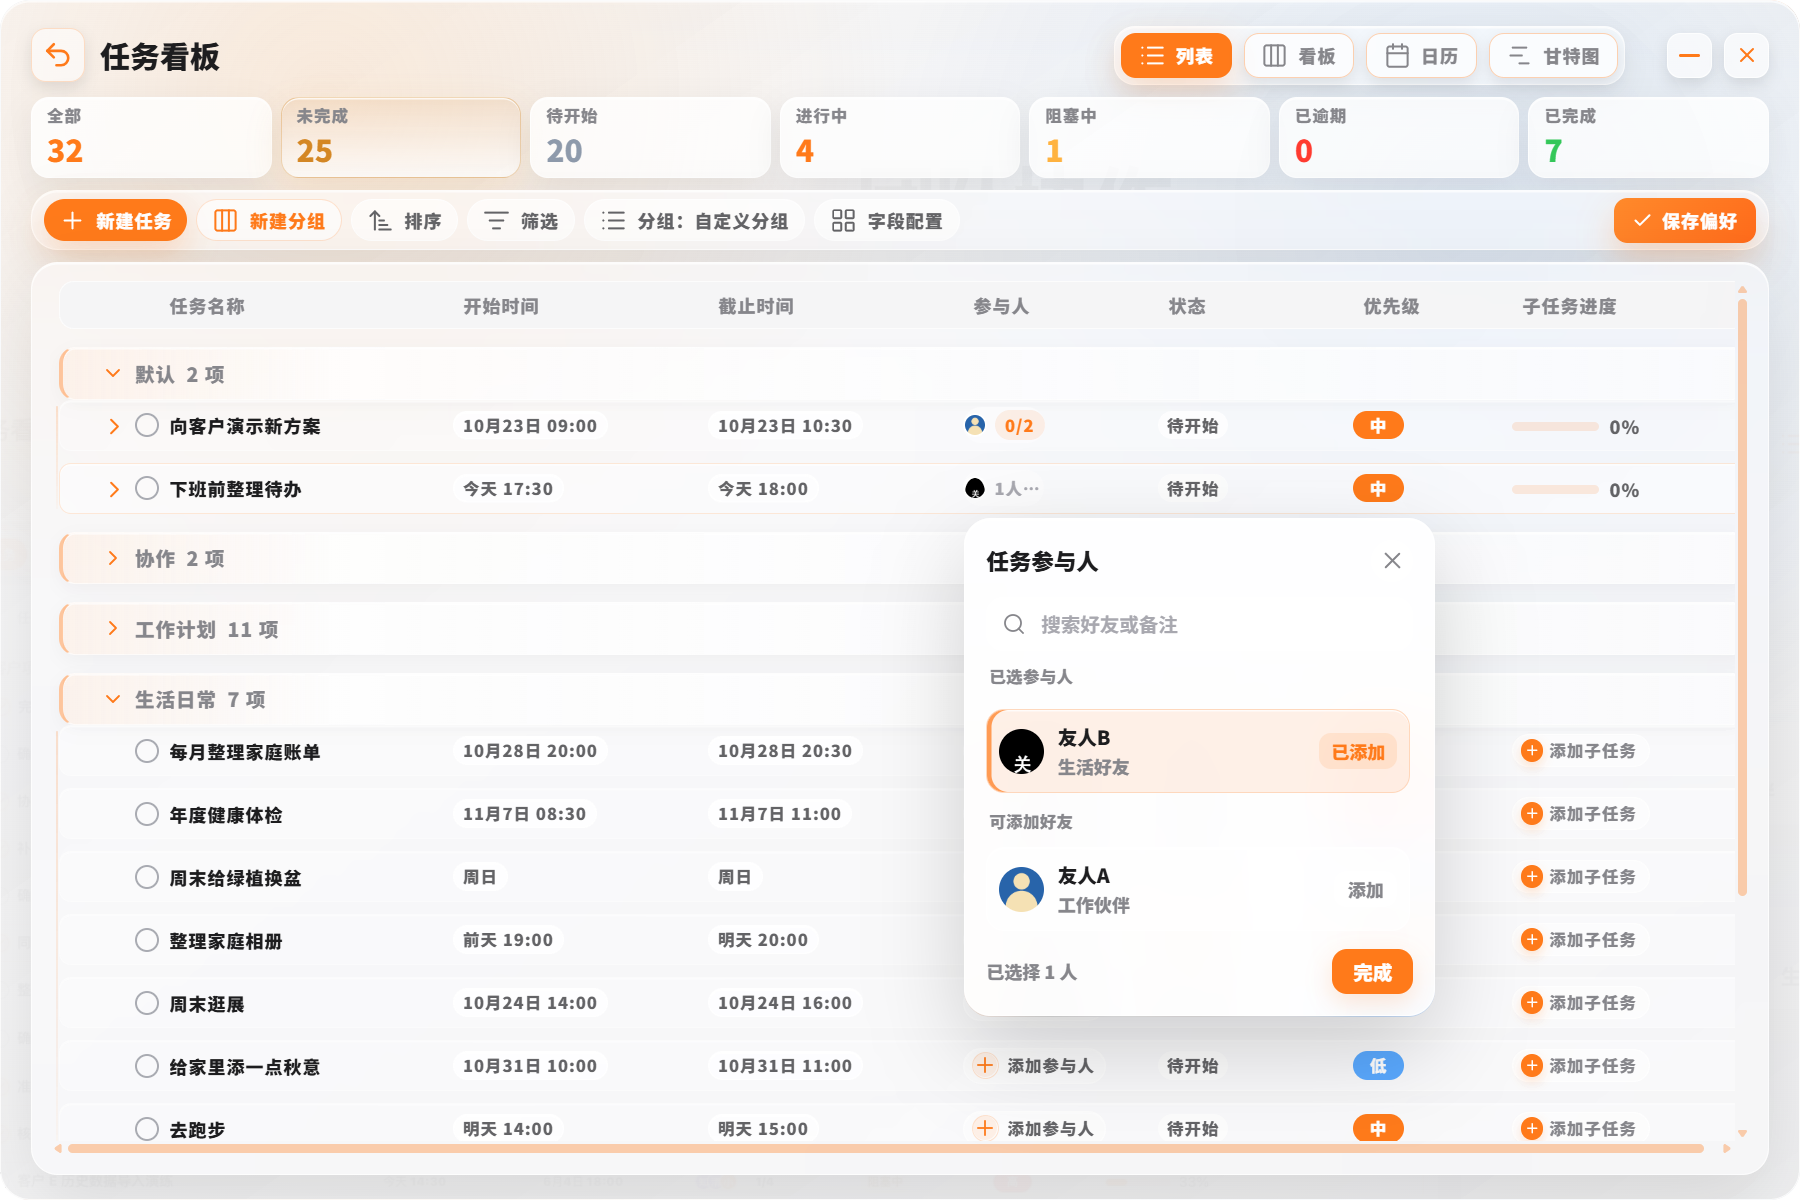Click 保存偏好 button
Screen dimensions: 1800x1200
coord(1685,221)
